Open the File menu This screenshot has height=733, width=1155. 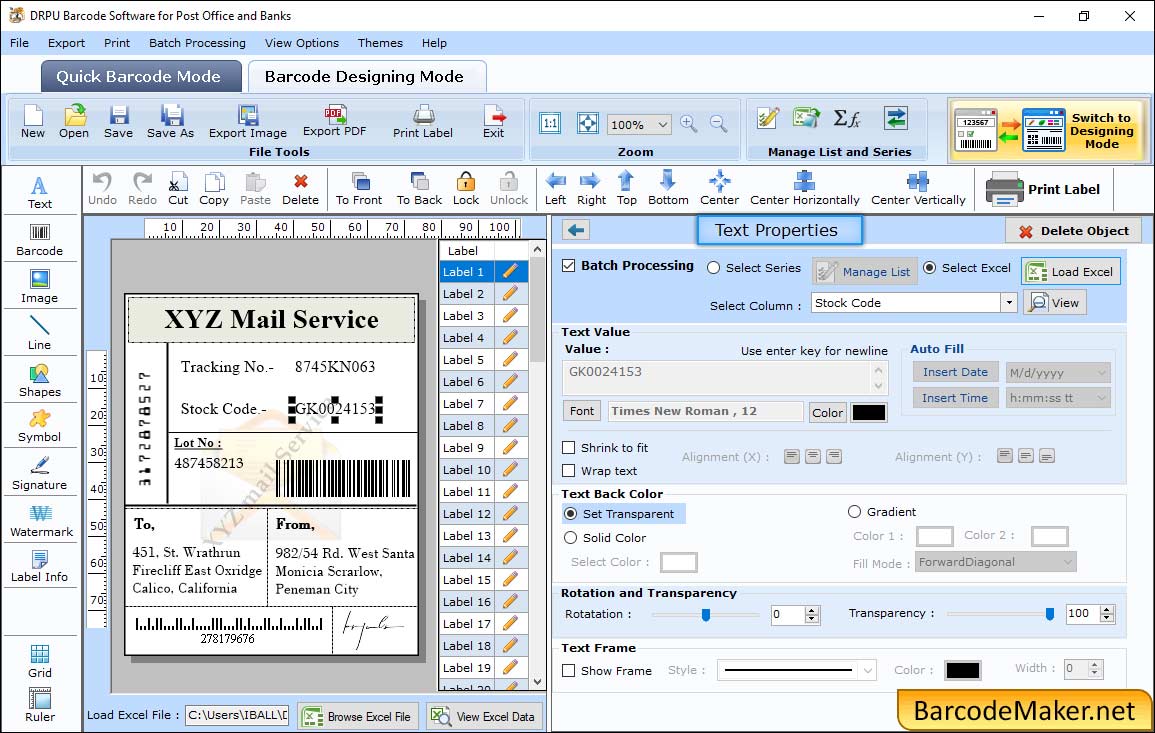[x=20, y=43]
